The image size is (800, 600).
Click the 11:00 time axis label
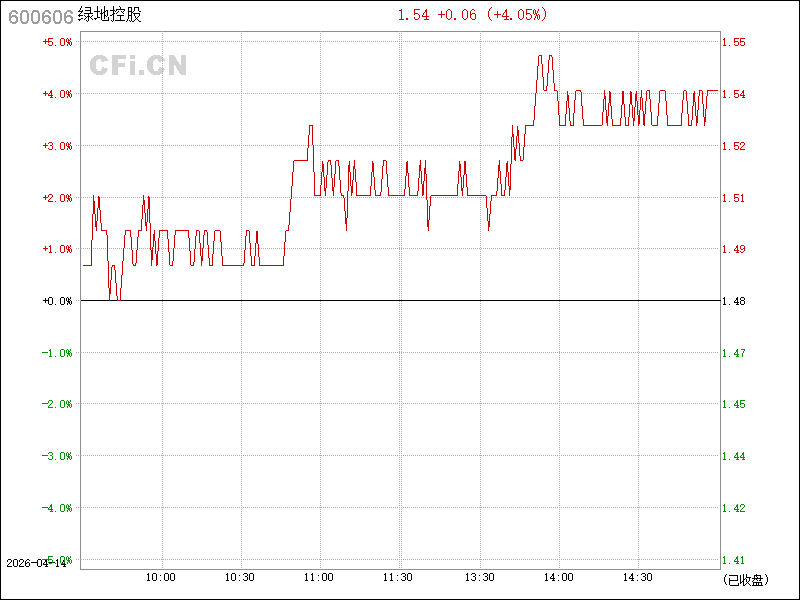pos(319,577)
